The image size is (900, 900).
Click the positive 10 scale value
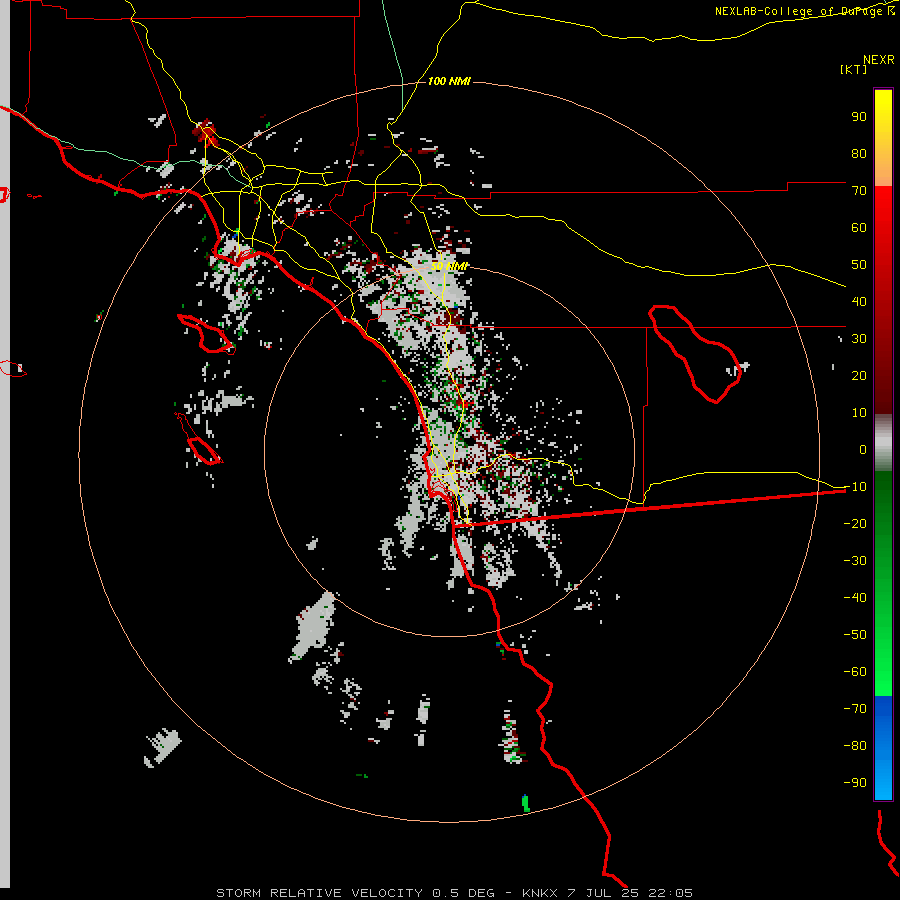coord(859,413)
